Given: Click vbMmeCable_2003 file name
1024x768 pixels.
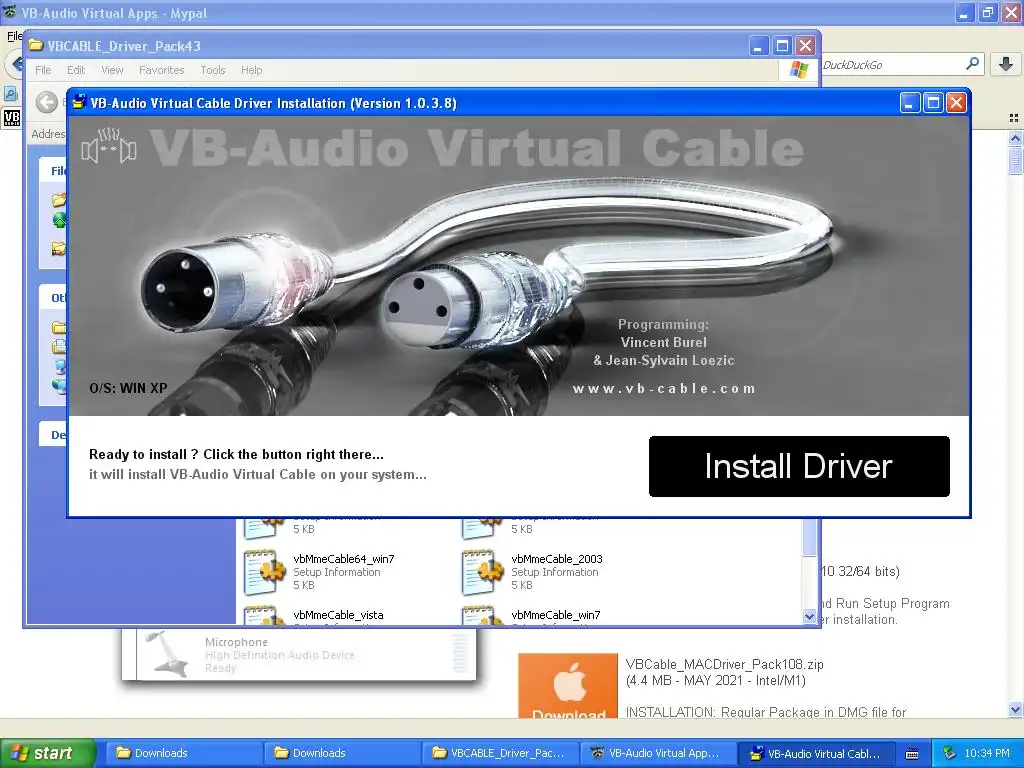Looking at the screenshot, I should 556,559.
